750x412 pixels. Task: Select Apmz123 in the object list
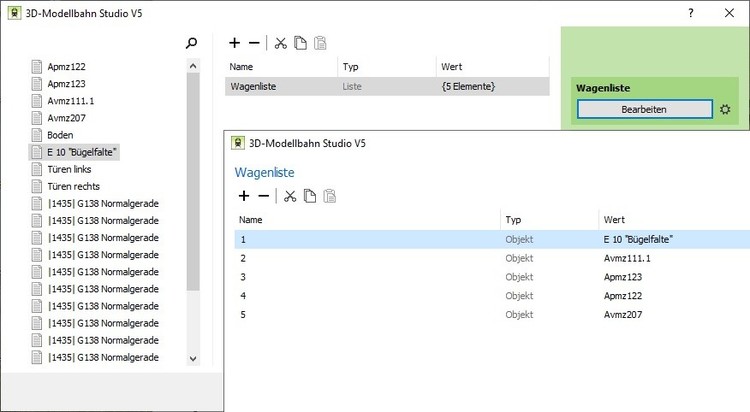pos(66,84)
